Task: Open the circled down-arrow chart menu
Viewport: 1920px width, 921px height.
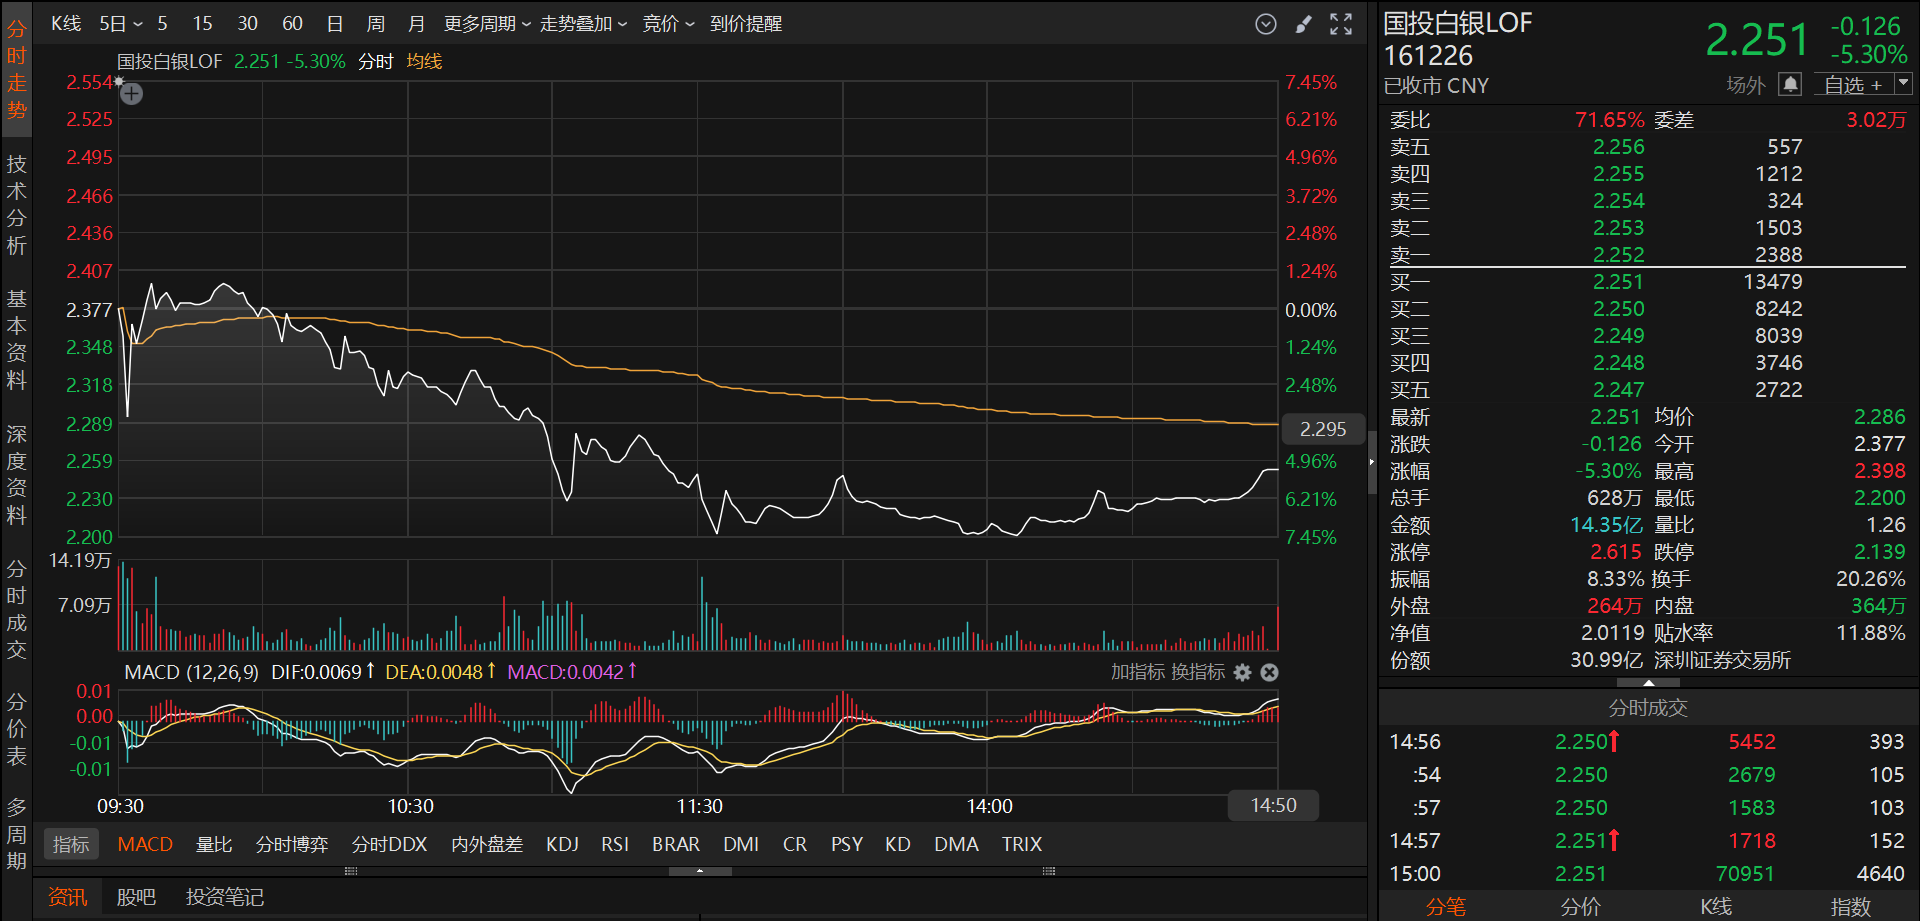Action: [1266, 24]
